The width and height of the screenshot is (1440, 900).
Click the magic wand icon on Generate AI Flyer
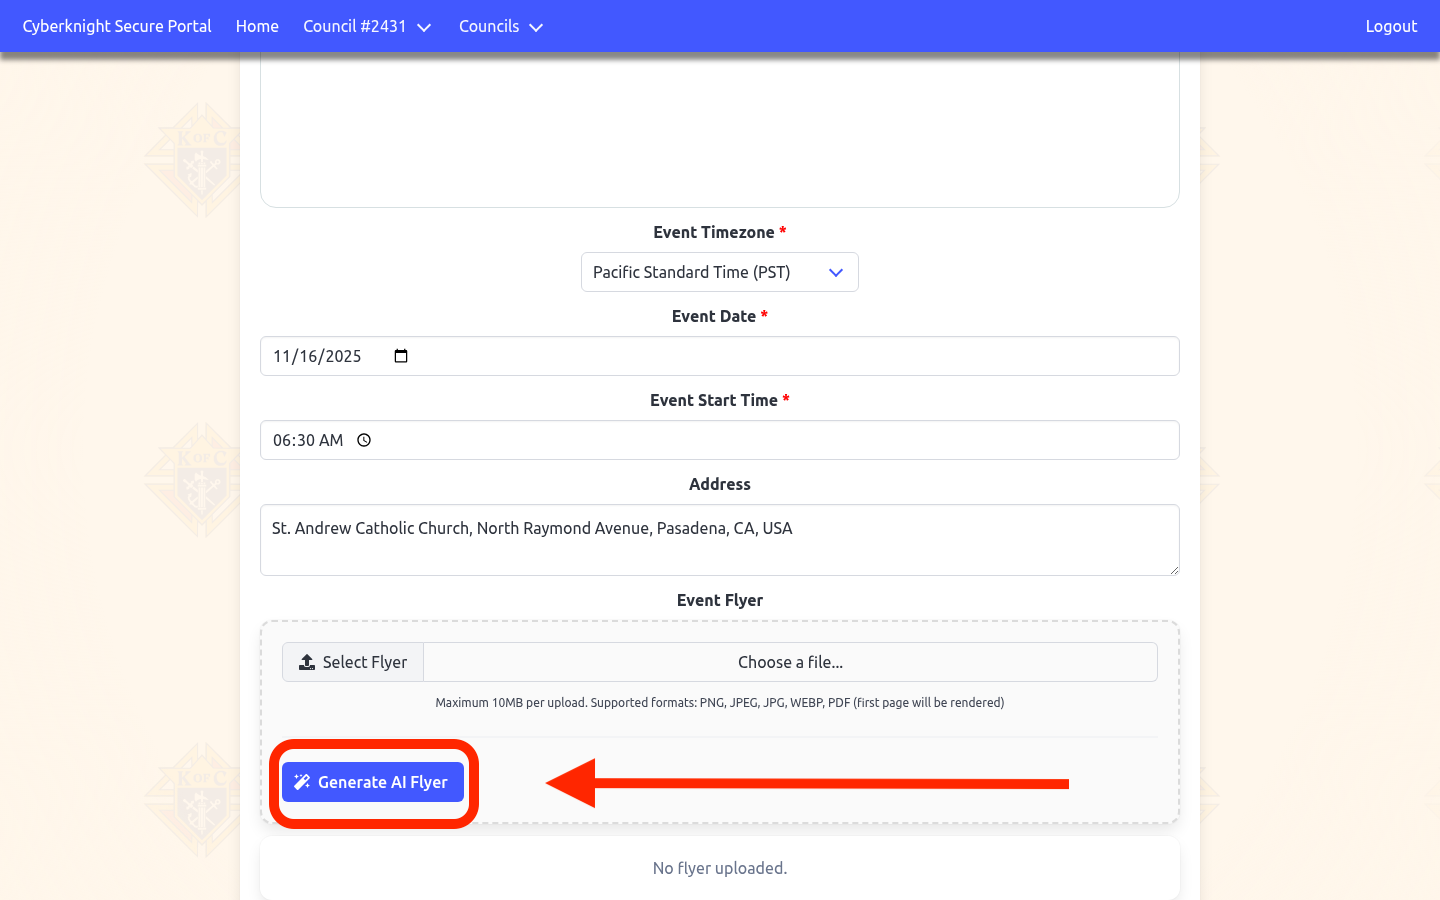click(x=302, y=782)
